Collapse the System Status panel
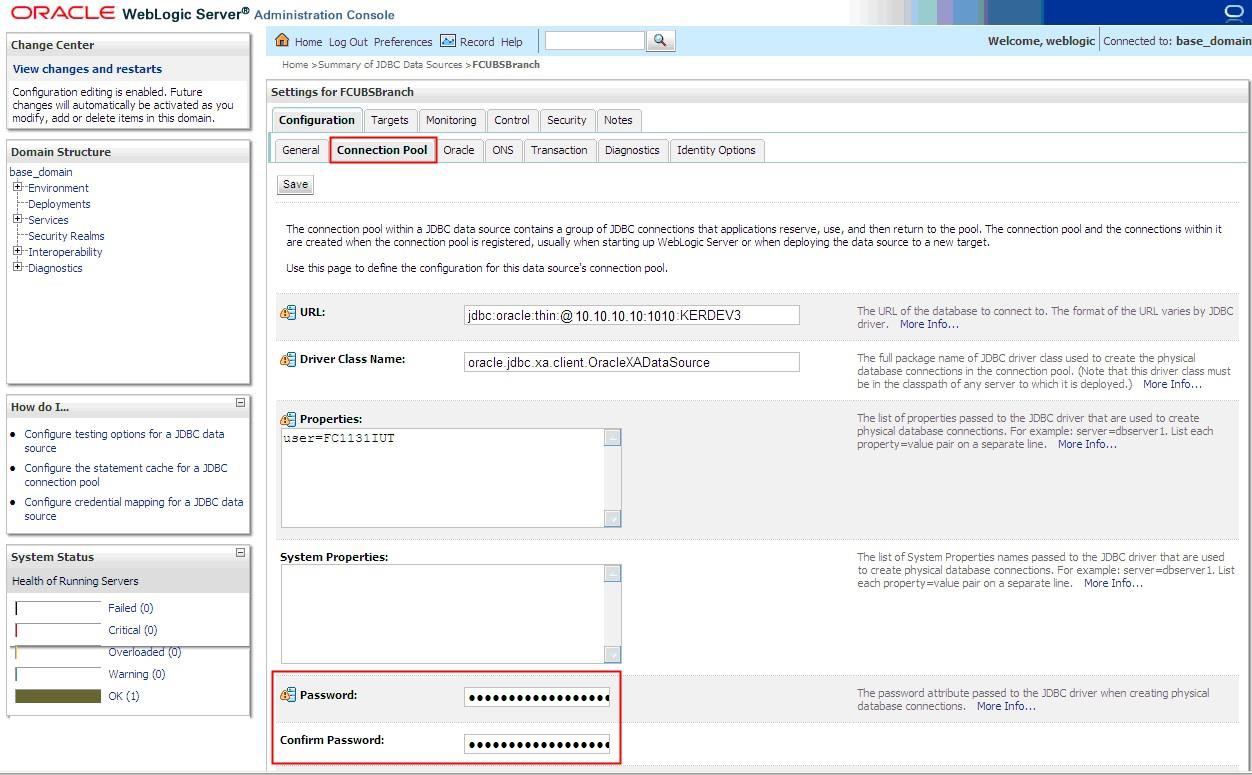Viewport: 1252px width, 775px height. coord(240,553)
